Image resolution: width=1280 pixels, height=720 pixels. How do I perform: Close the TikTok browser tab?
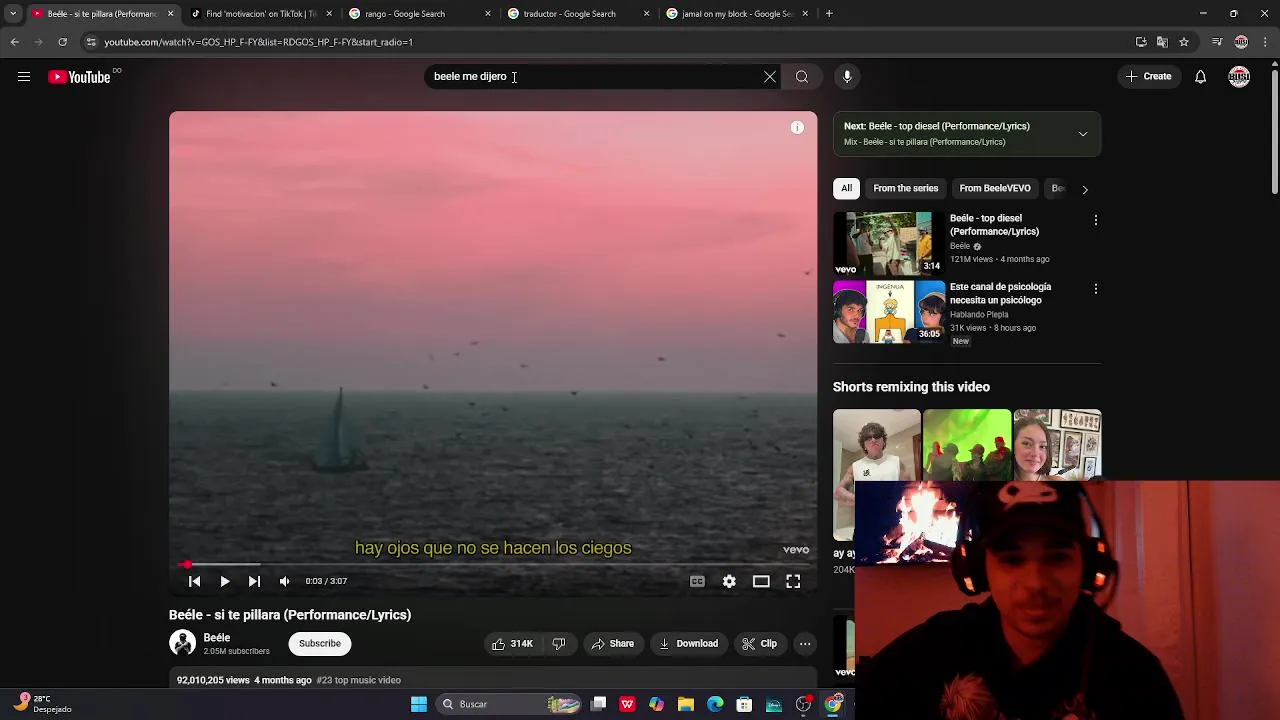pyautogui.click(x=329, y=14)
